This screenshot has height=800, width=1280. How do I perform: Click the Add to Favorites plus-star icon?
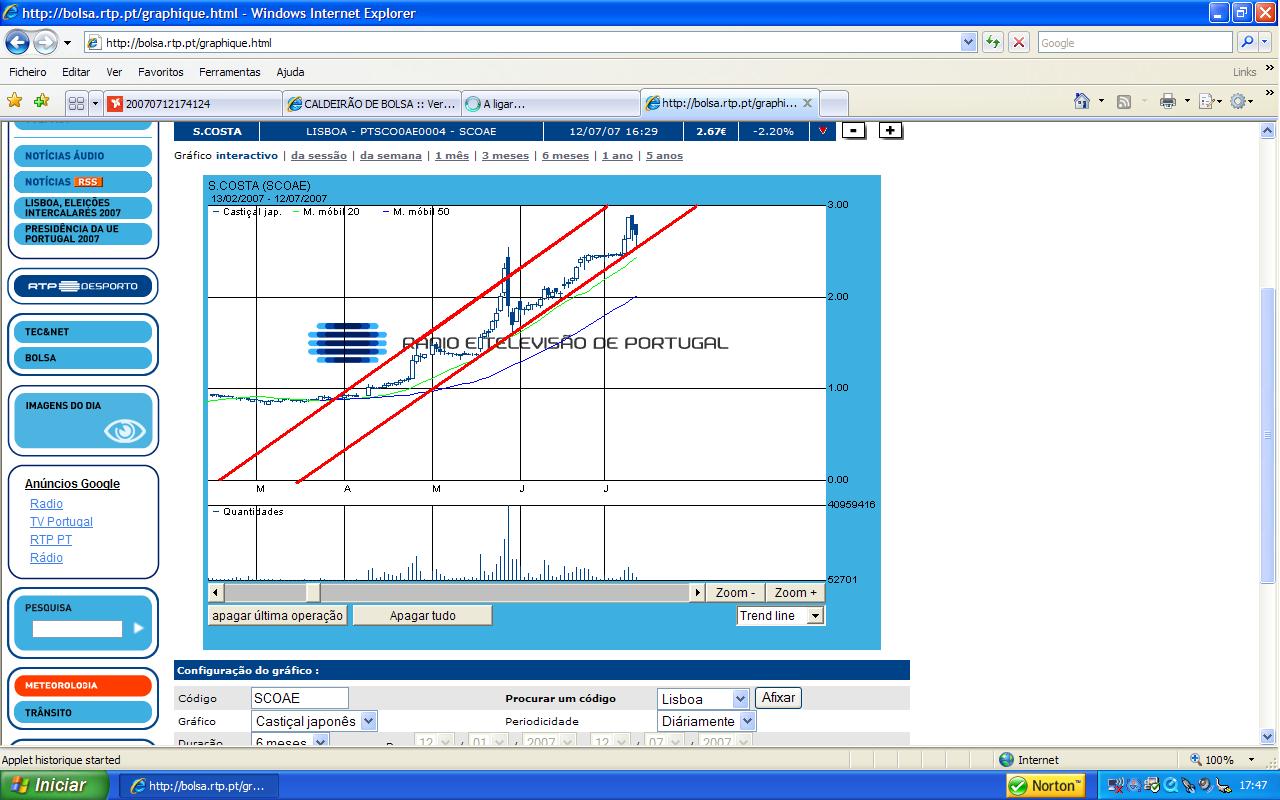(x=41, y=101)
